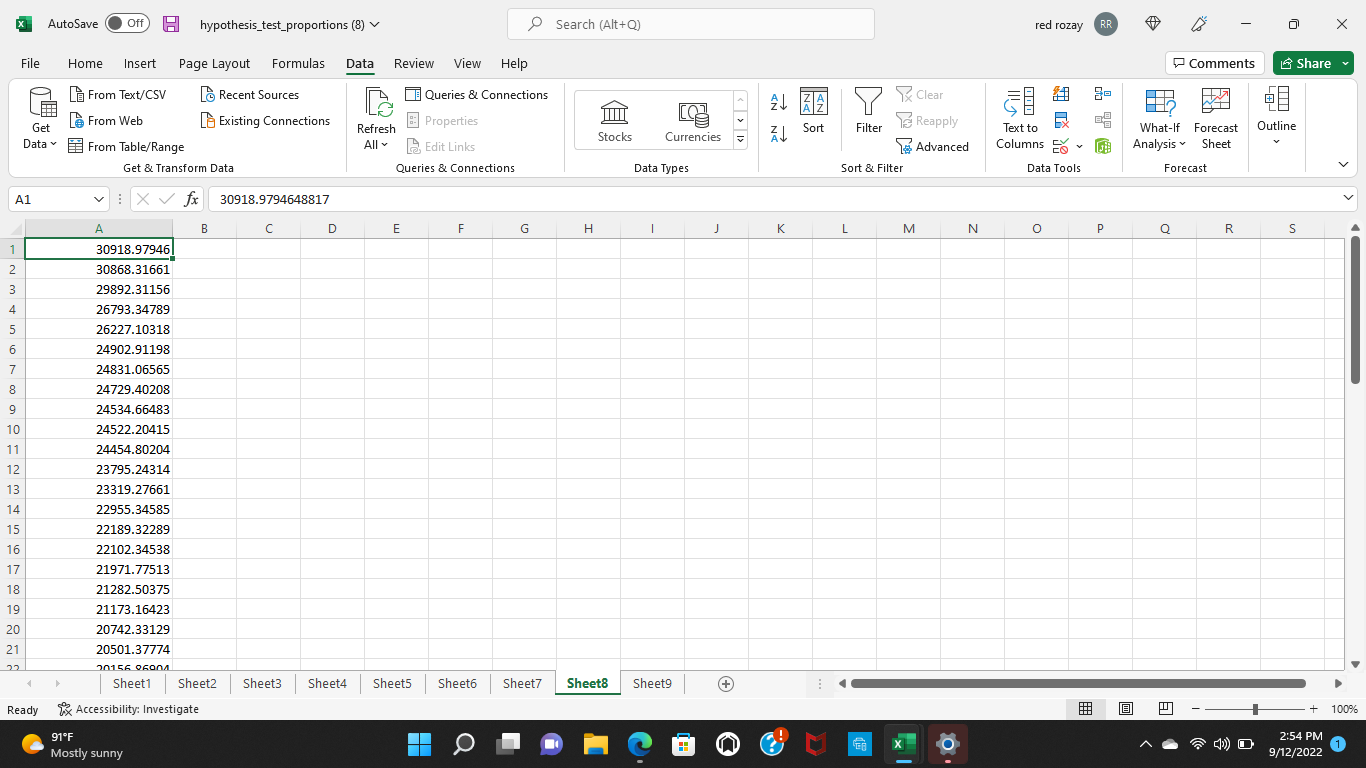Viewport: 1366px width, 768px height.
Task: Open the Manage Data Model icon
Action: click(1103, 146)
